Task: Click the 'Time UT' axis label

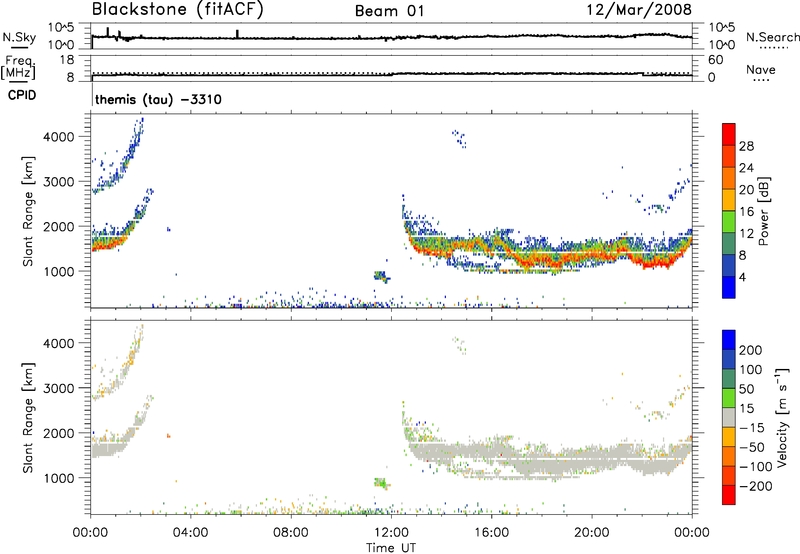Action: (391, 547)
